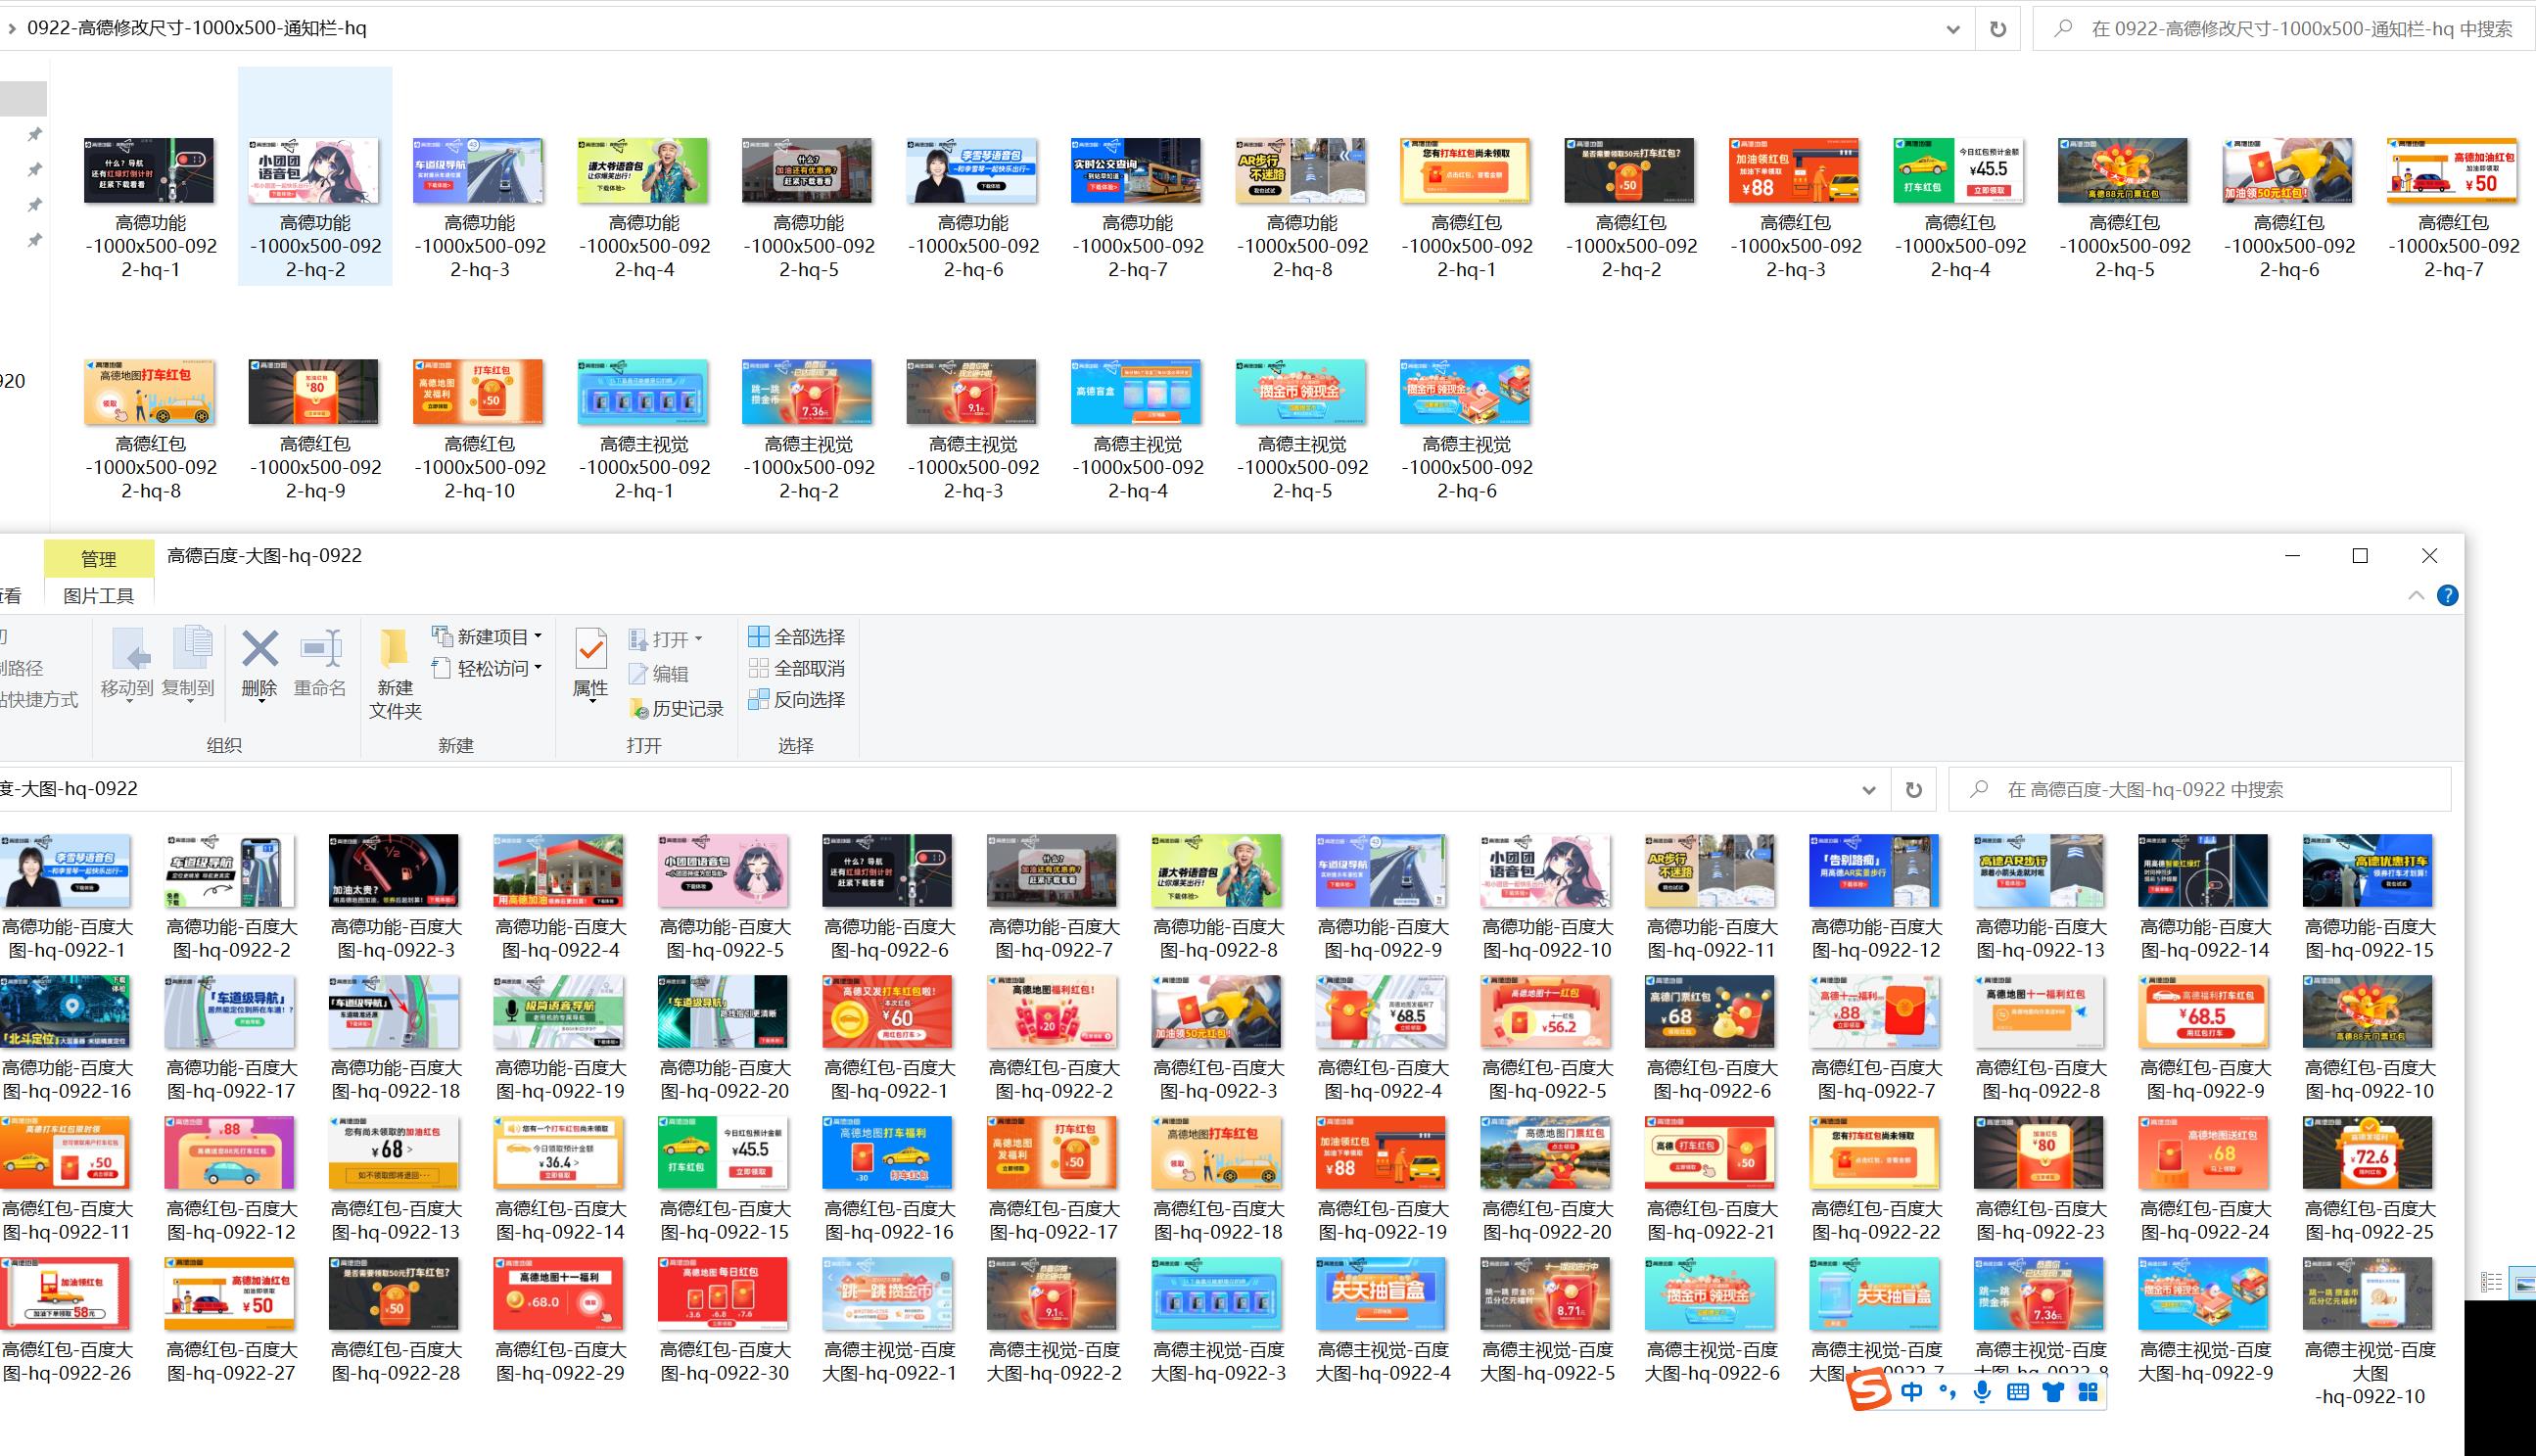Click file name 高德红包-百度大图-hq-0922-13
Viewport: 2536px width, 1456px height.
396,1221
